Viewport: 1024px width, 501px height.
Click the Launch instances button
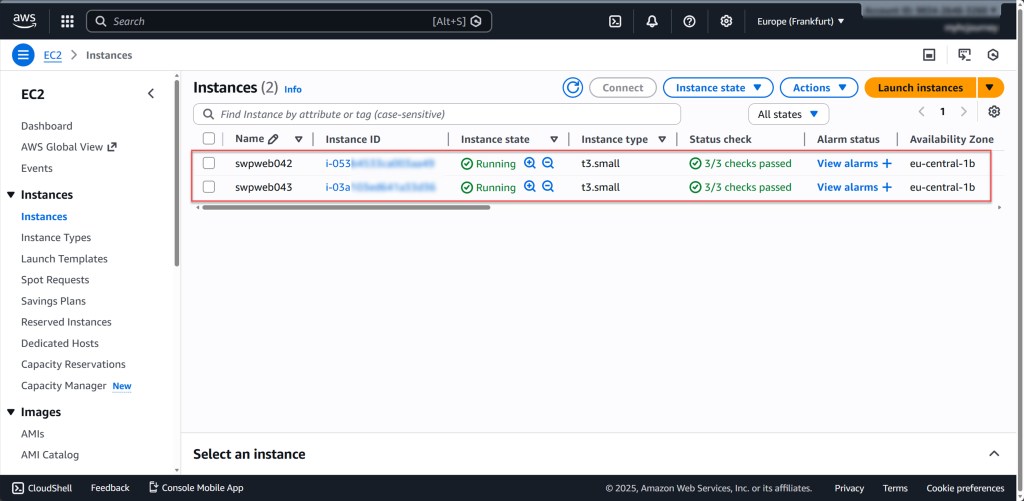click(920, 88)
